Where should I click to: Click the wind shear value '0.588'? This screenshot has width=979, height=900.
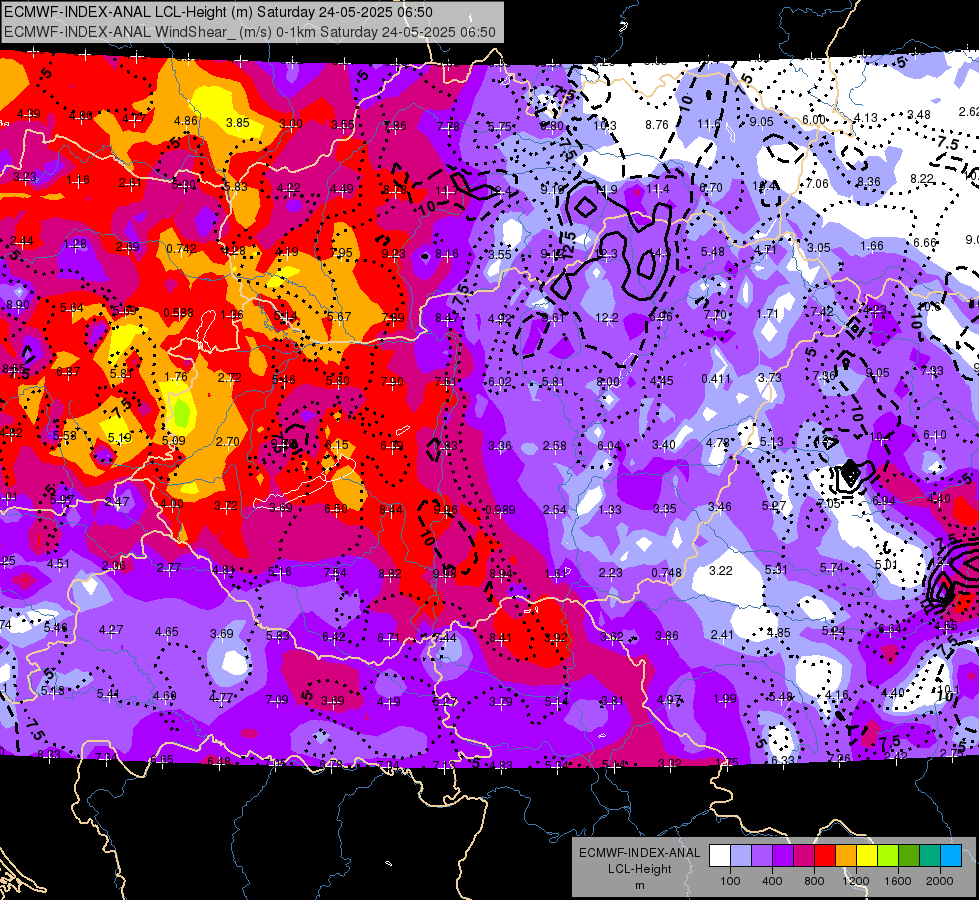tap(179, 312)
